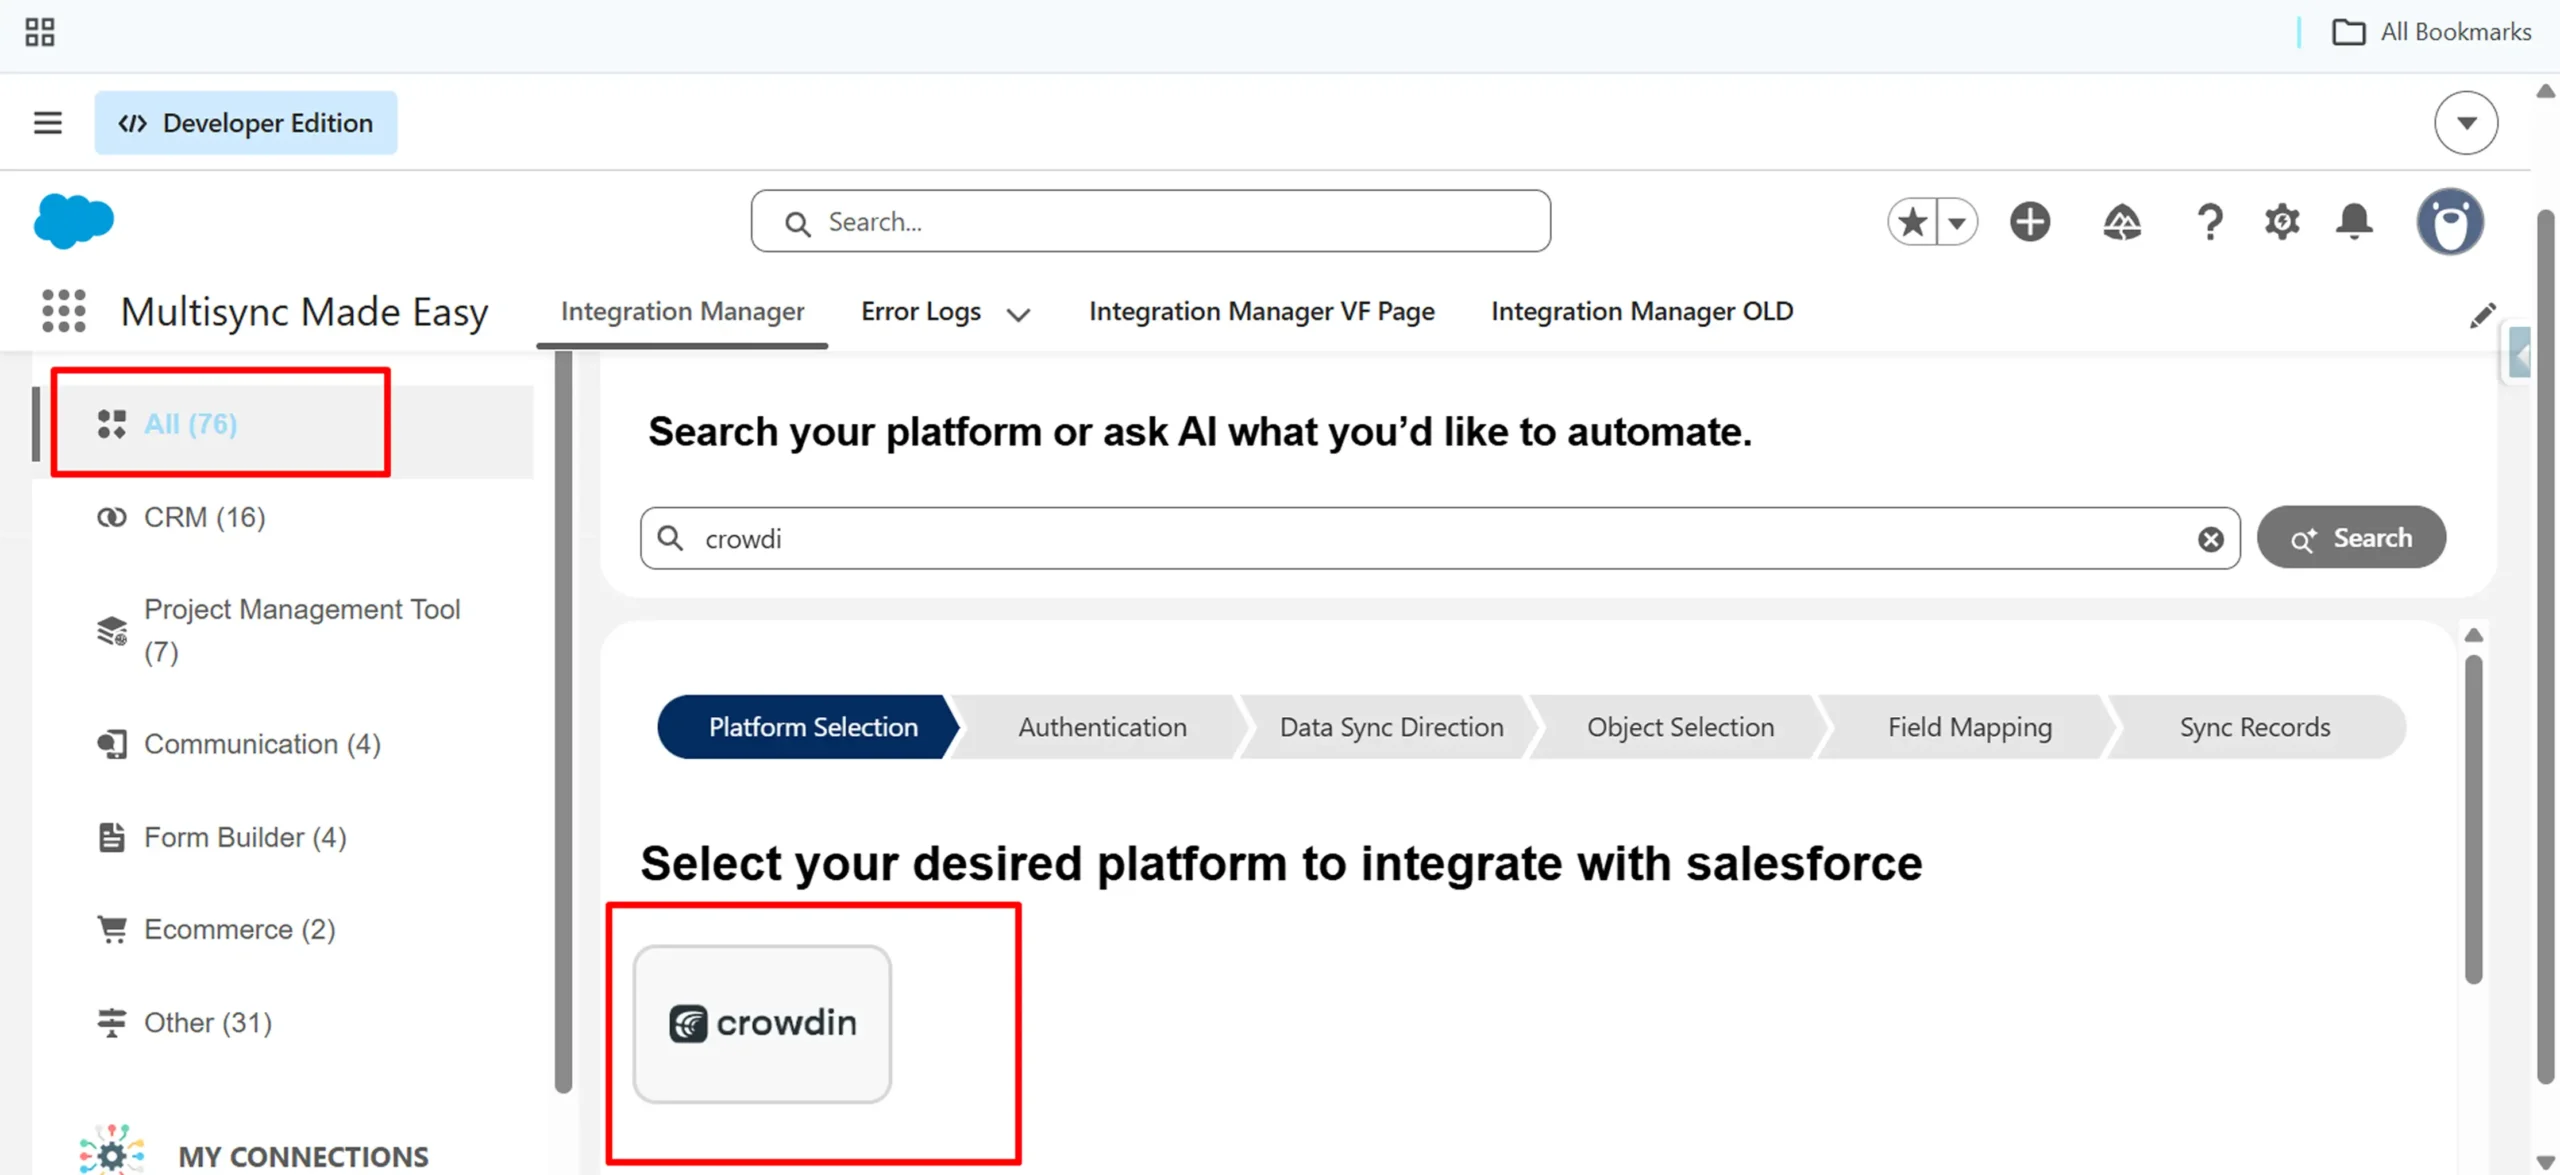Click the All category grid icon
Viewport: 2560px width, 1175px height.
coord(111,424)
